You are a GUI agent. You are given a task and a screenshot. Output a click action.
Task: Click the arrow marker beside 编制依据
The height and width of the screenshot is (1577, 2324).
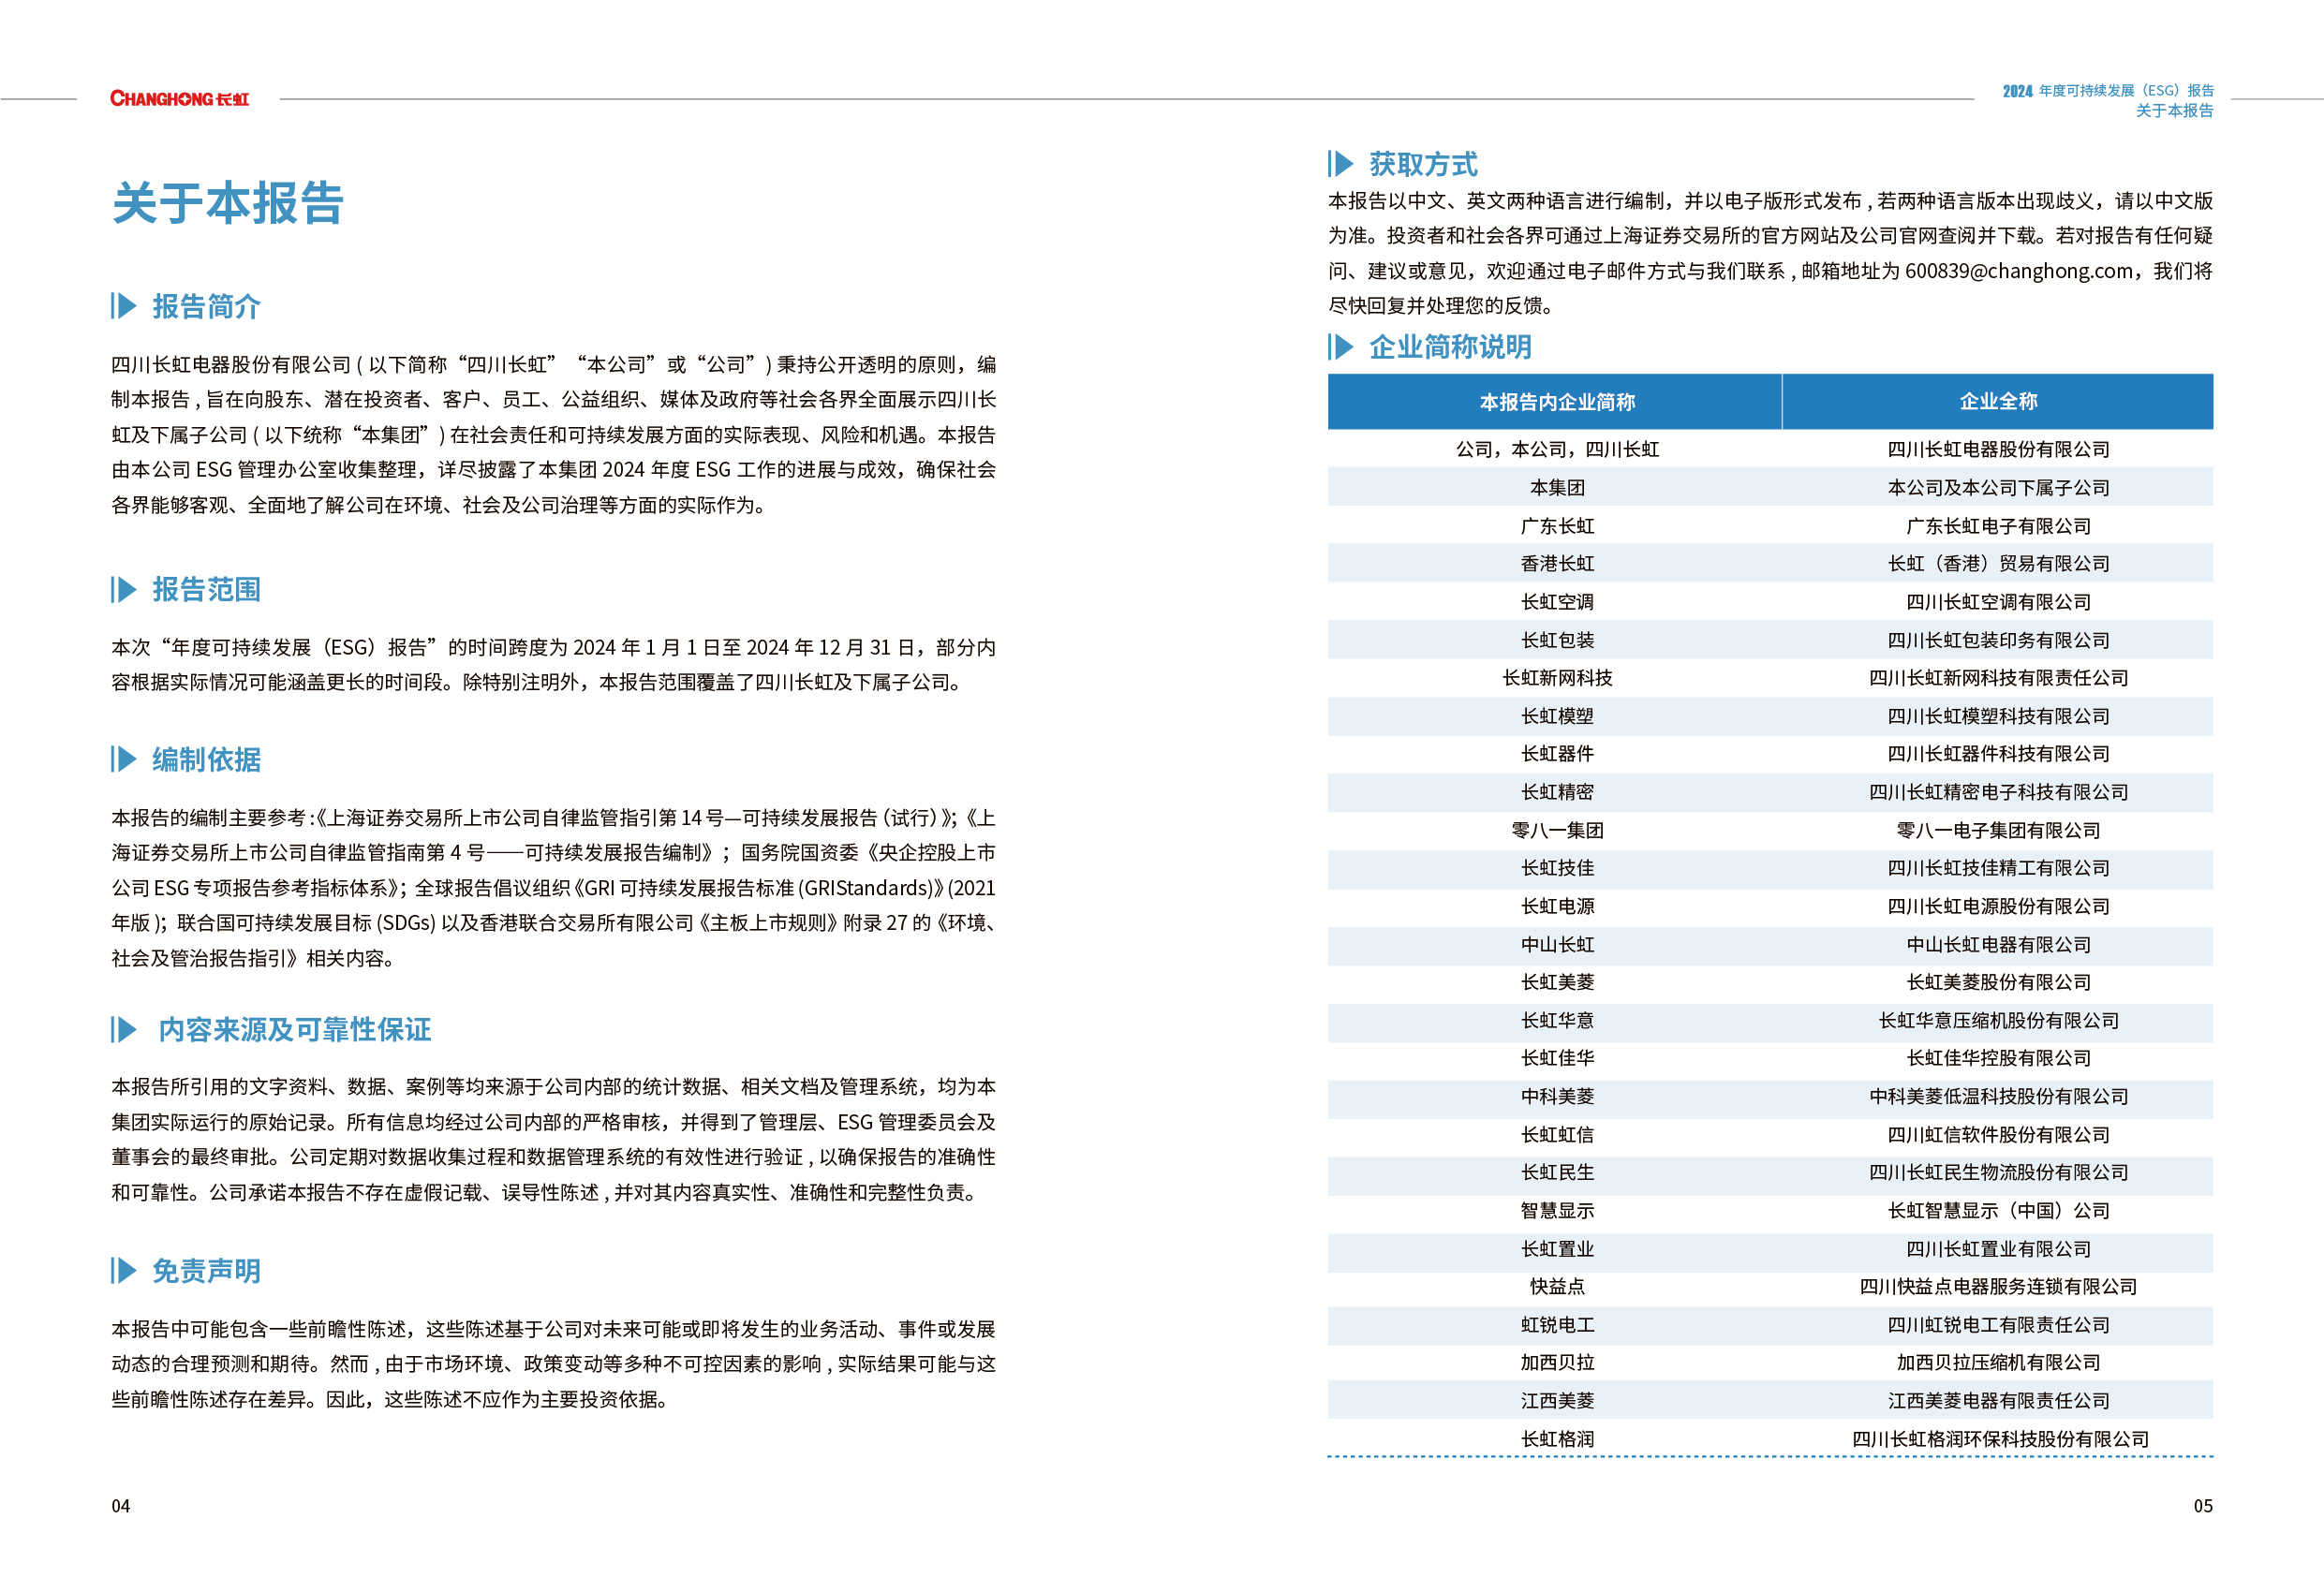(124, 759)
